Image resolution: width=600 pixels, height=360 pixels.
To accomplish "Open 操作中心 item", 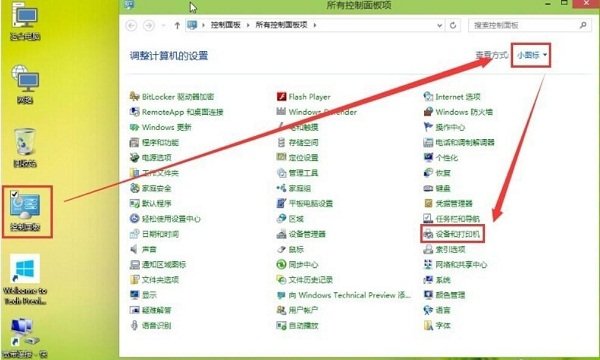I will point(444,127).
